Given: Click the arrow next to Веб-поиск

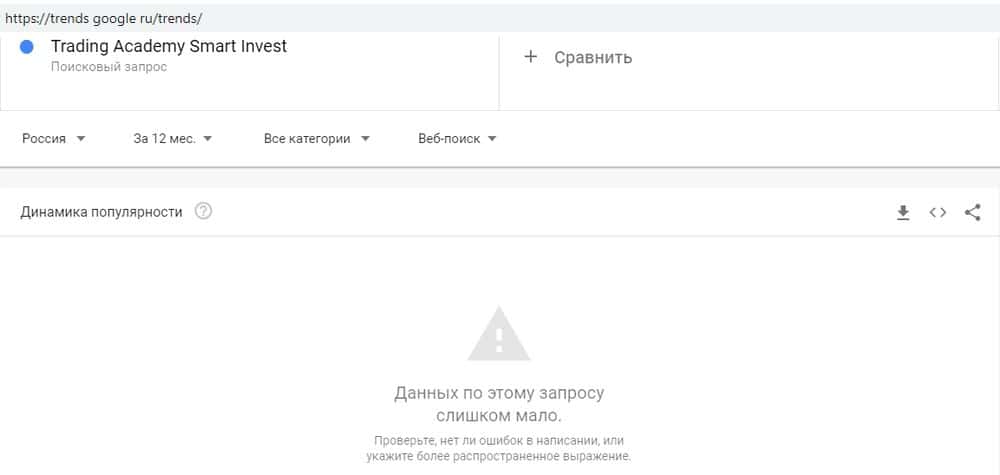Looking at the screenshot, I should pos(493,139).
